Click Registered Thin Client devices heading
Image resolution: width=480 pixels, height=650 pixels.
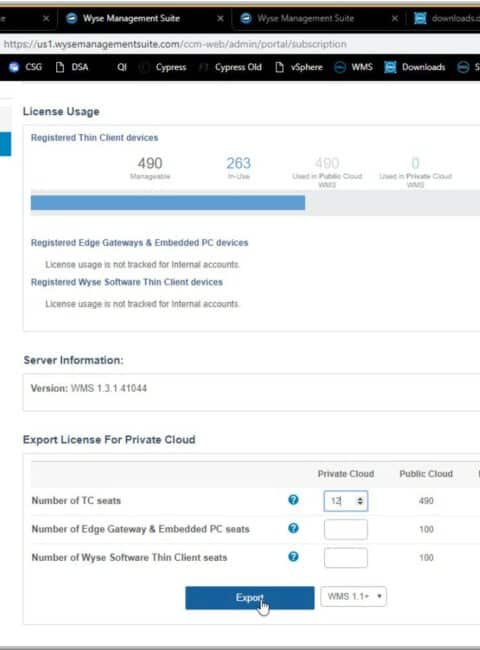95,138
